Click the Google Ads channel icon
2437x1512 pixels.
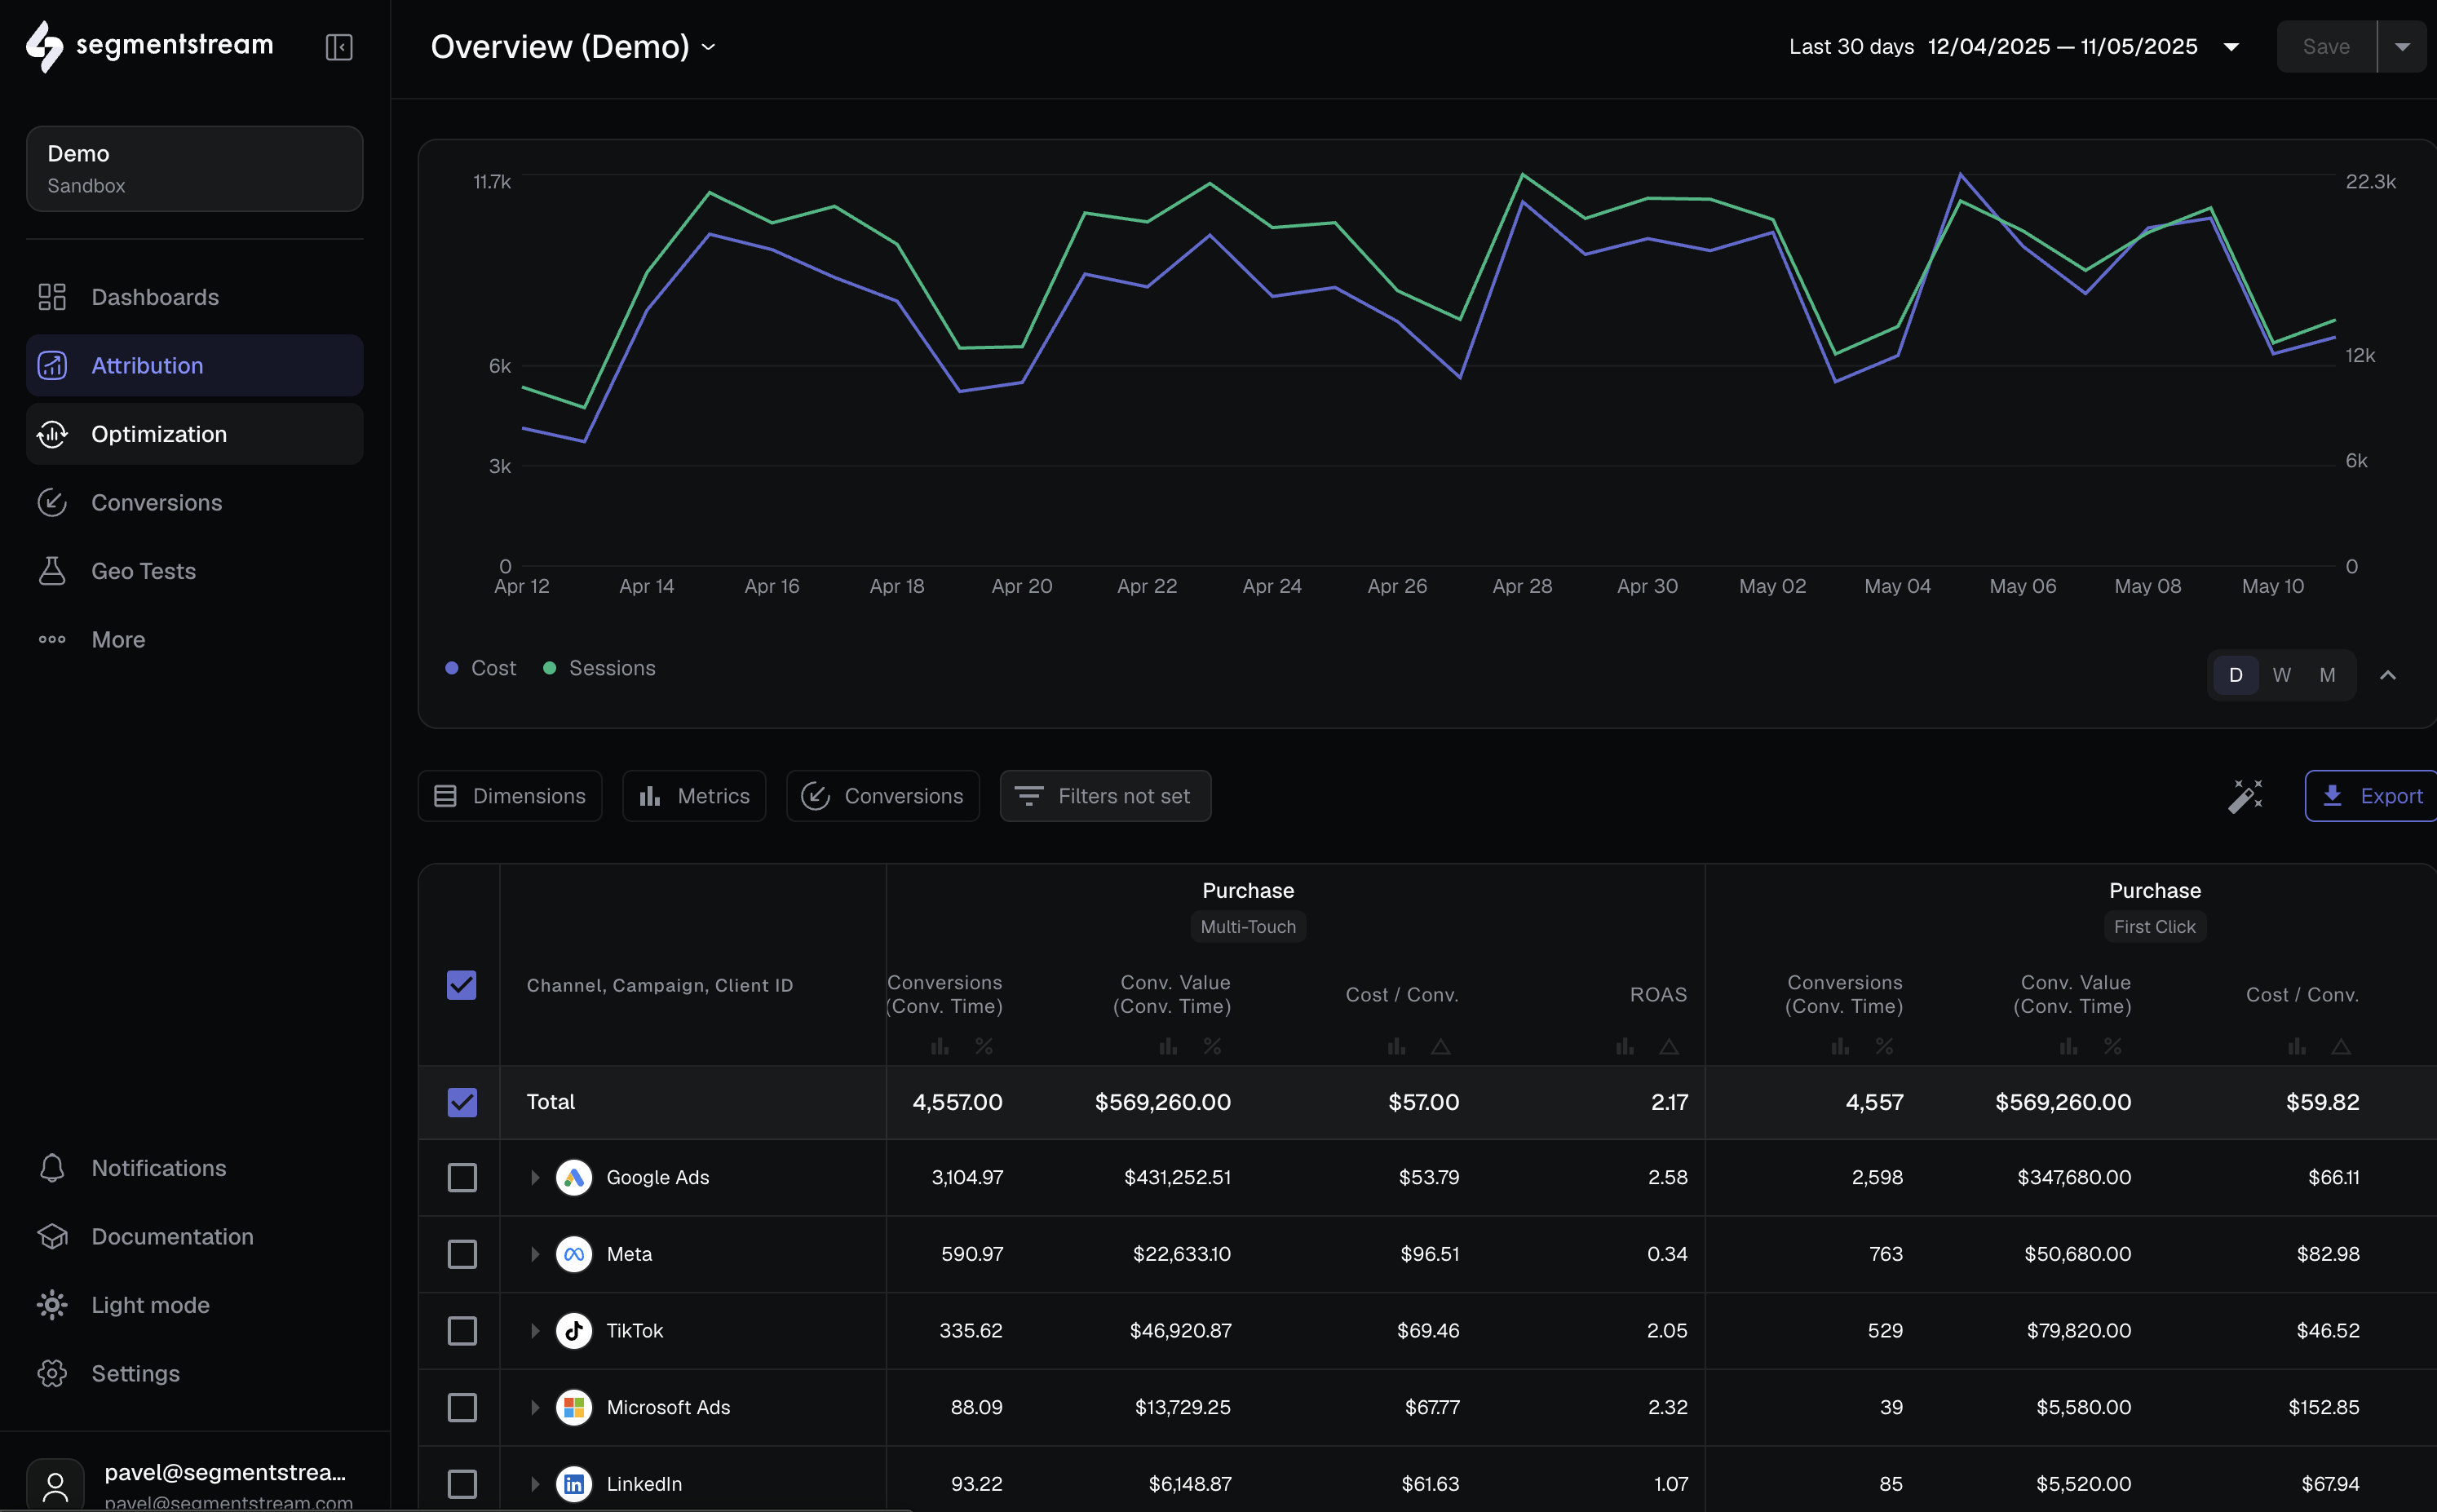tap(574, 1178)
